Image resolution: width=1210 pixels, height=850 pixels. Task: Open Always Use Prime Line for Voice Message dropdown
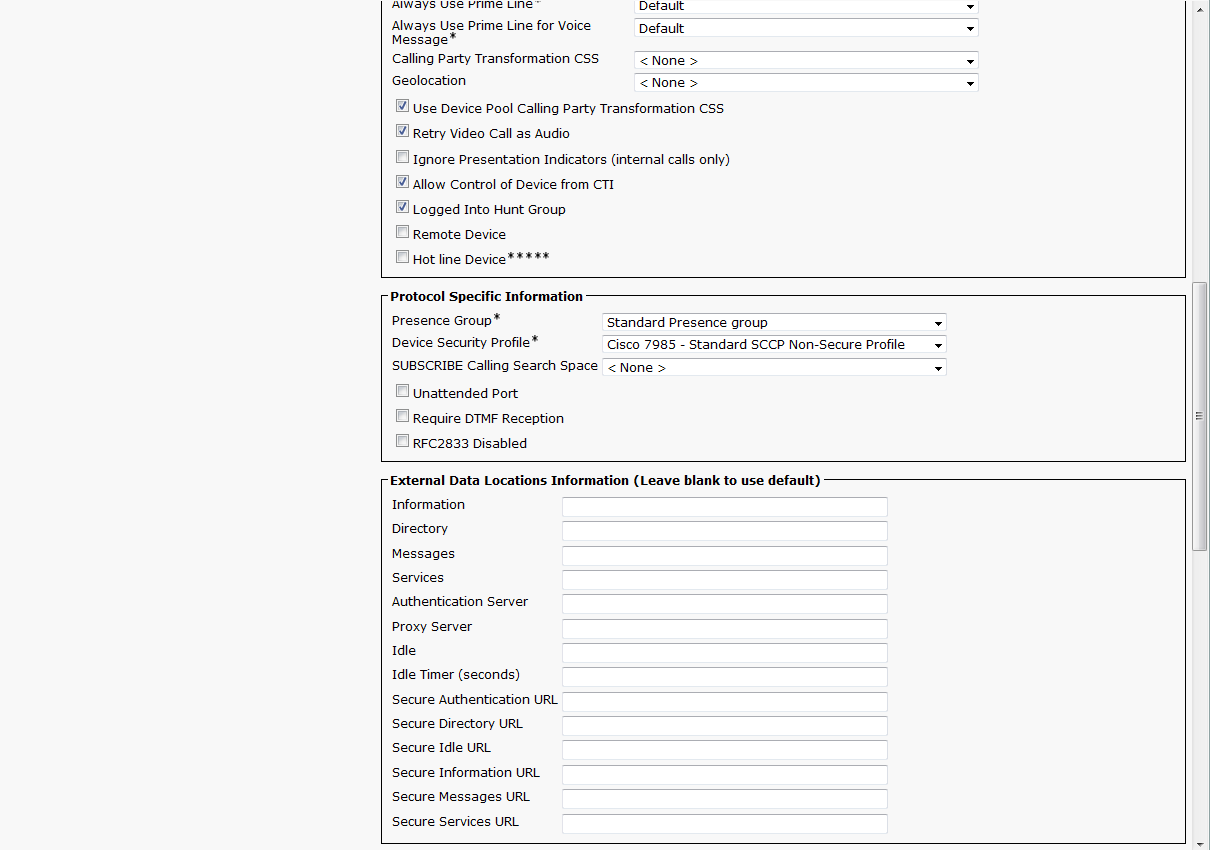click(x=806, y=28)
